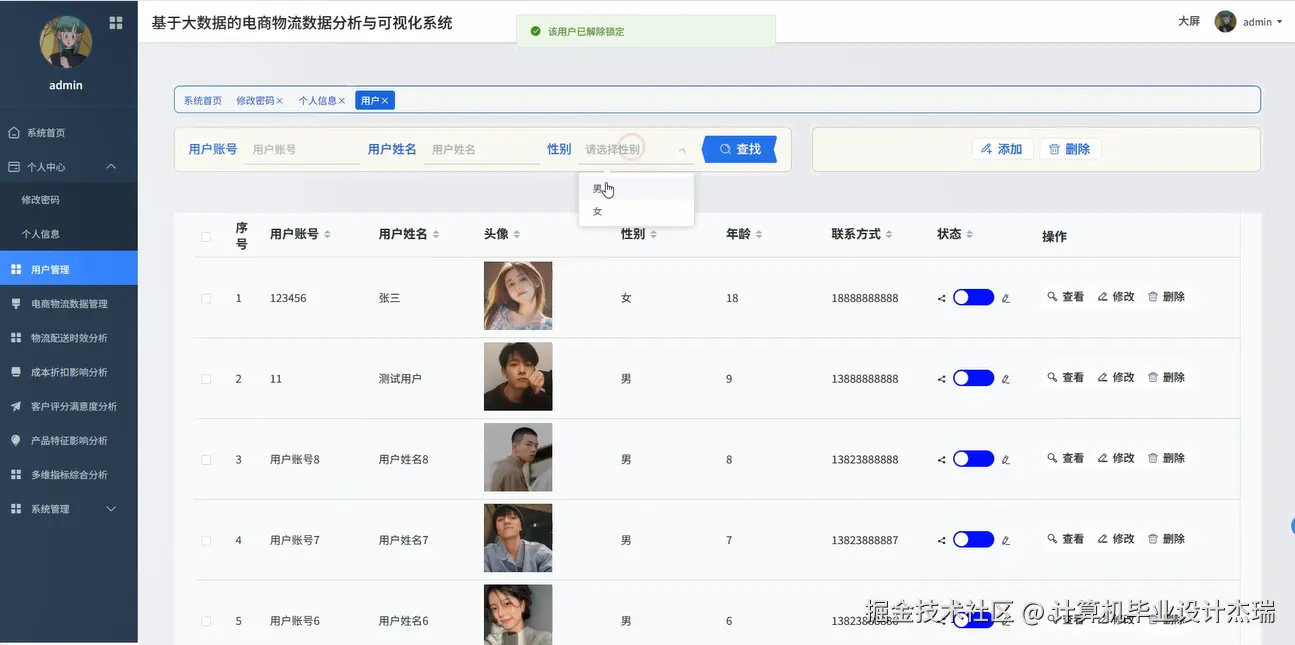Sort by 年龄 using its sort arrows

tap(759, 234)
